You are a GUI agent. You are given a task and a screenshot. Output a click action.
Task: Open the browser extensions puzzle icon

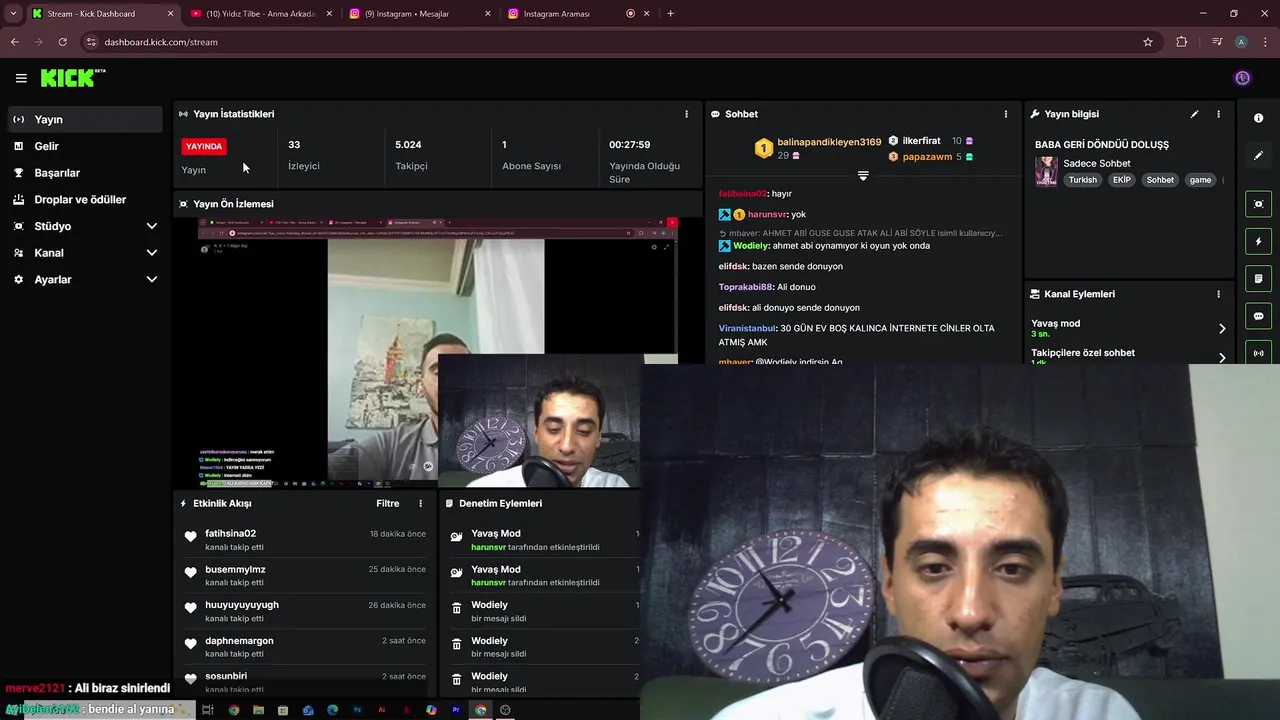(1182, 42)
